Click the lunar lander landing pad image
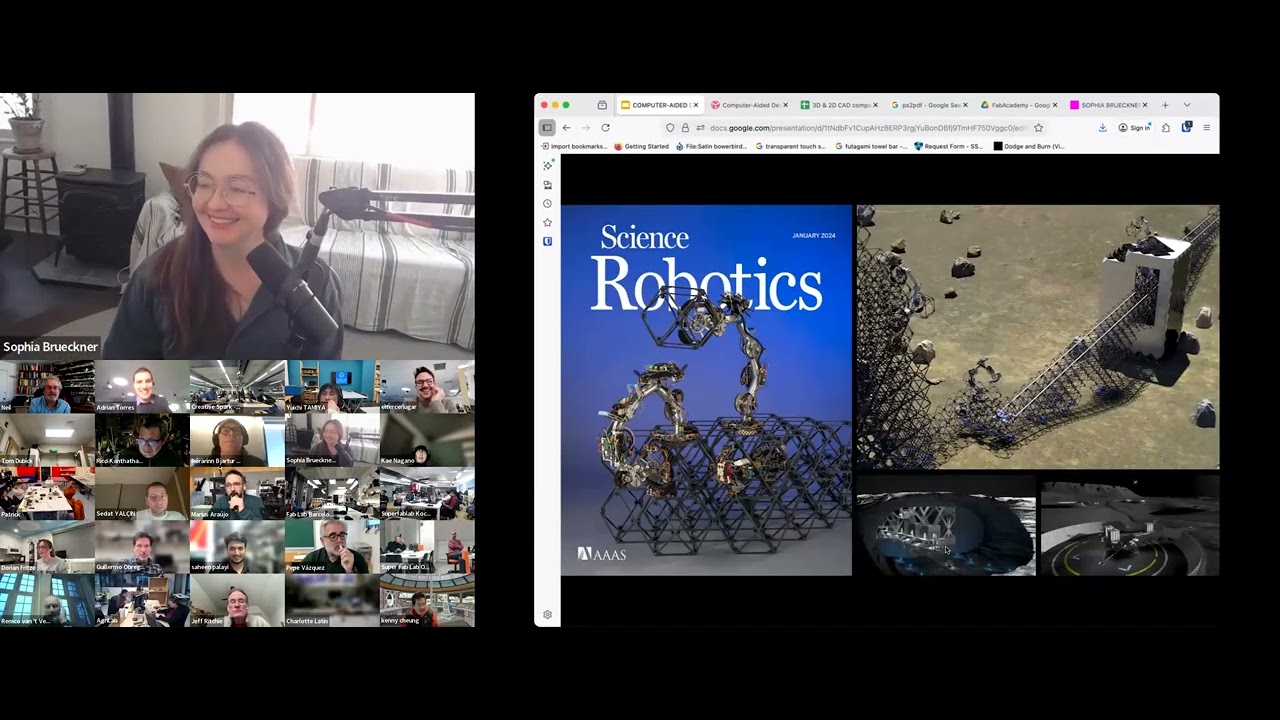This screenshot has width=1280, height=720. point(1130,524)
